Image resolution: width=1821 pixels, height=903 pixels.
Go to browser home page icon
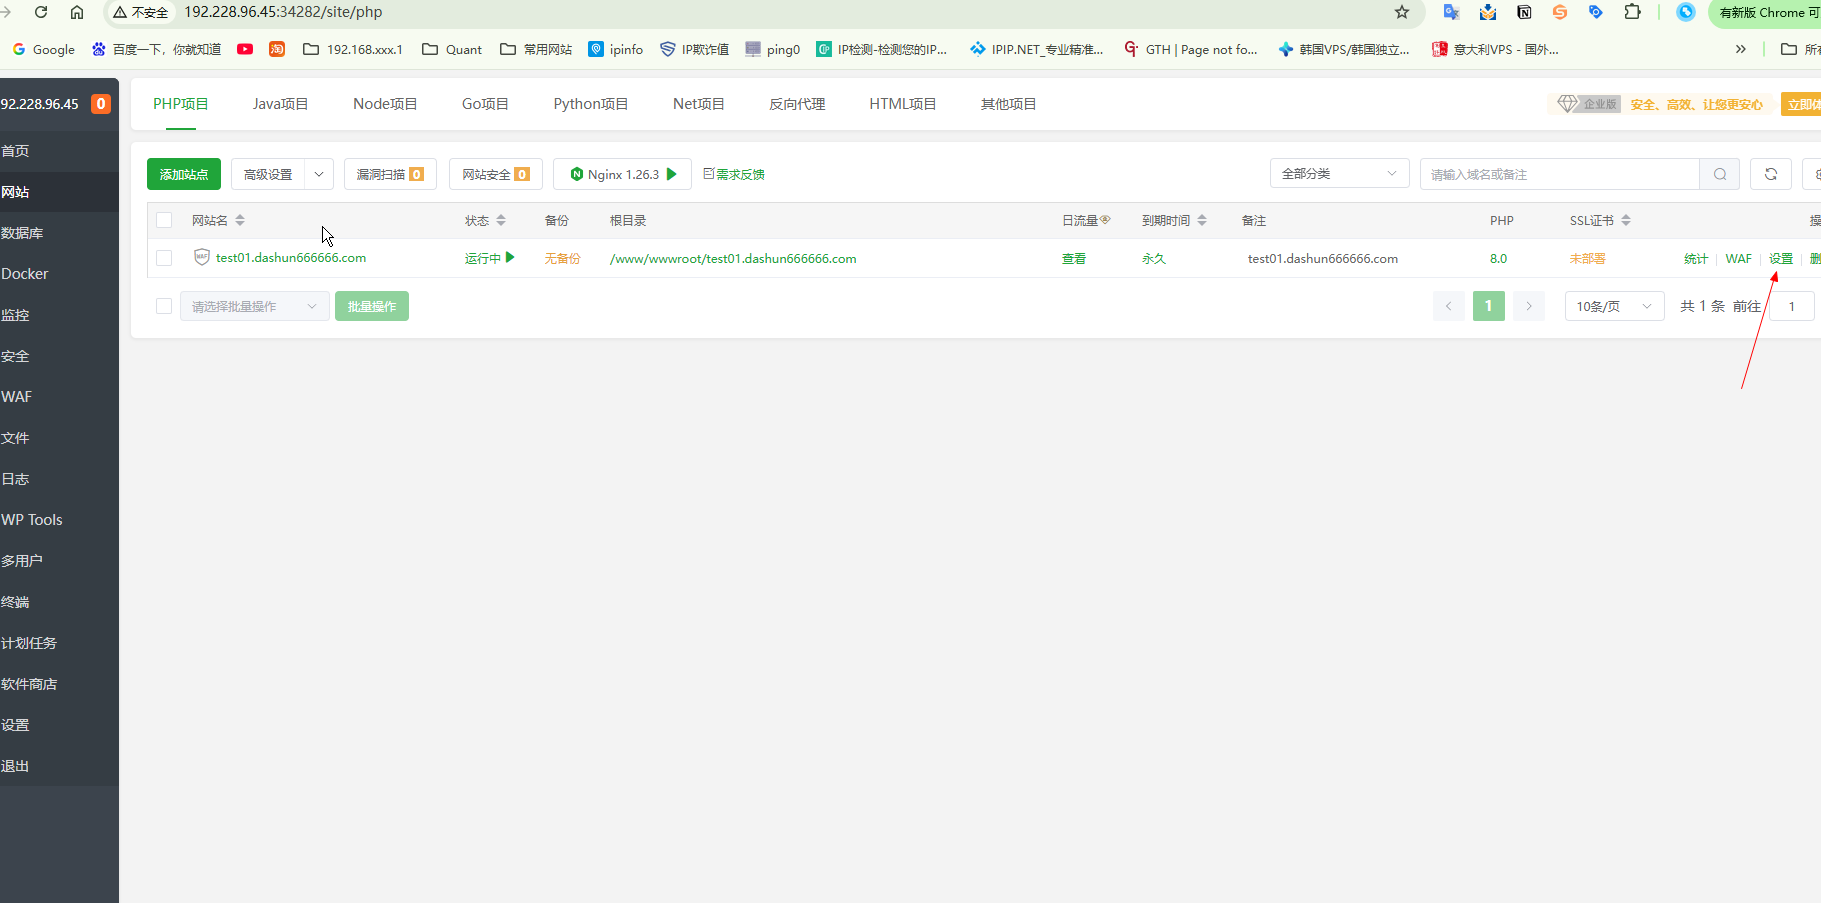(77, 12)
